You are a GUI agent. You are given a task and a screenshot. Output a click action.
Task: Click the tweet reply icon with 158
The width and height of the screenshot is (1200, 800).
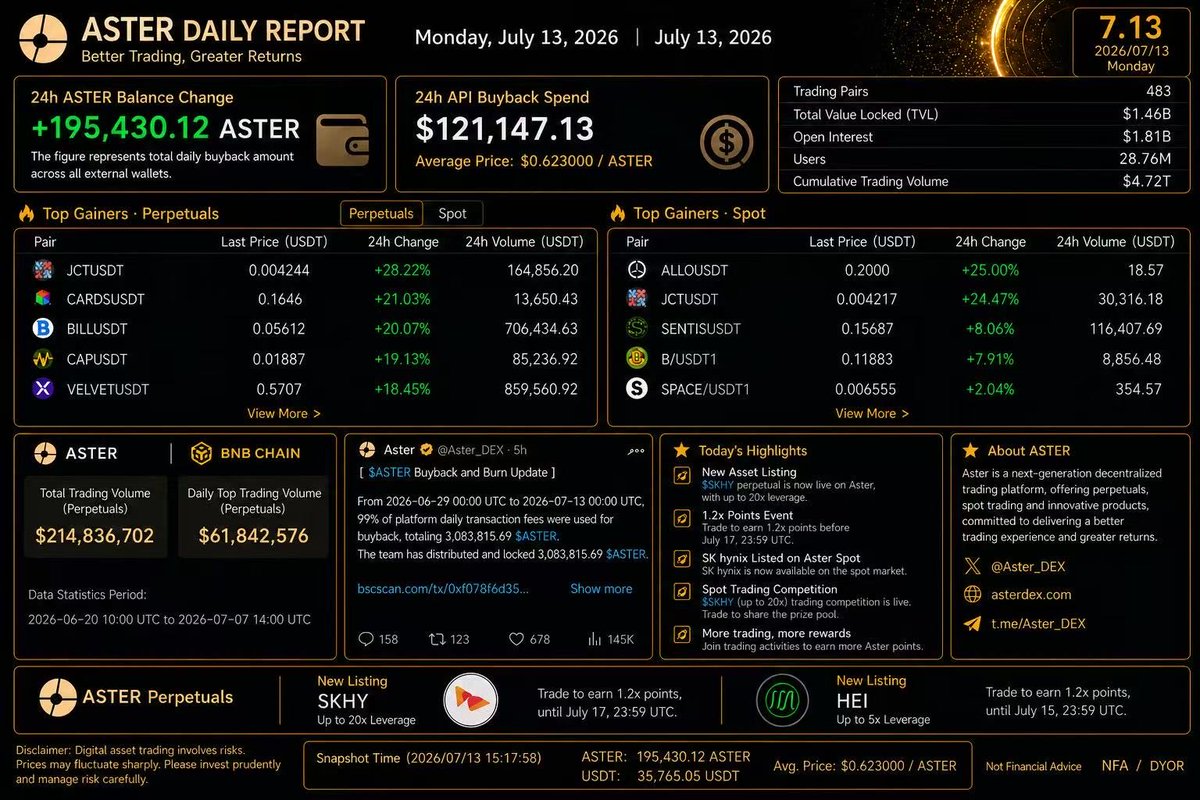(365, 638)
